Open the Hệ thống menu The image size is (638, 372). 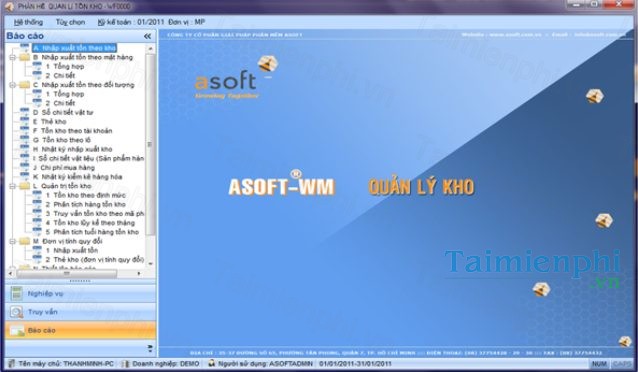[28, 22]
